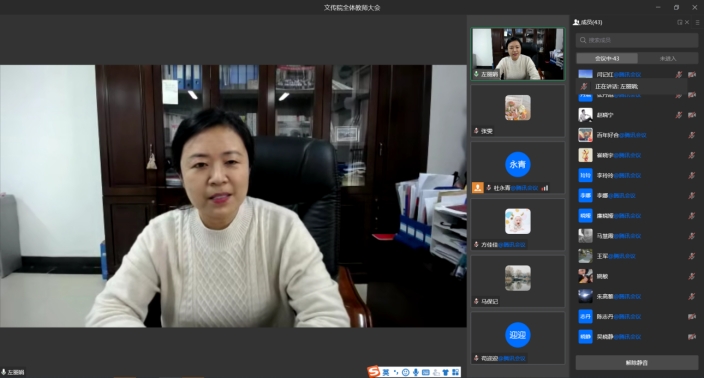The width and height of the screenshot is (704, 378).
Task: Click the 马保记 participant tile
Action: 518,281
